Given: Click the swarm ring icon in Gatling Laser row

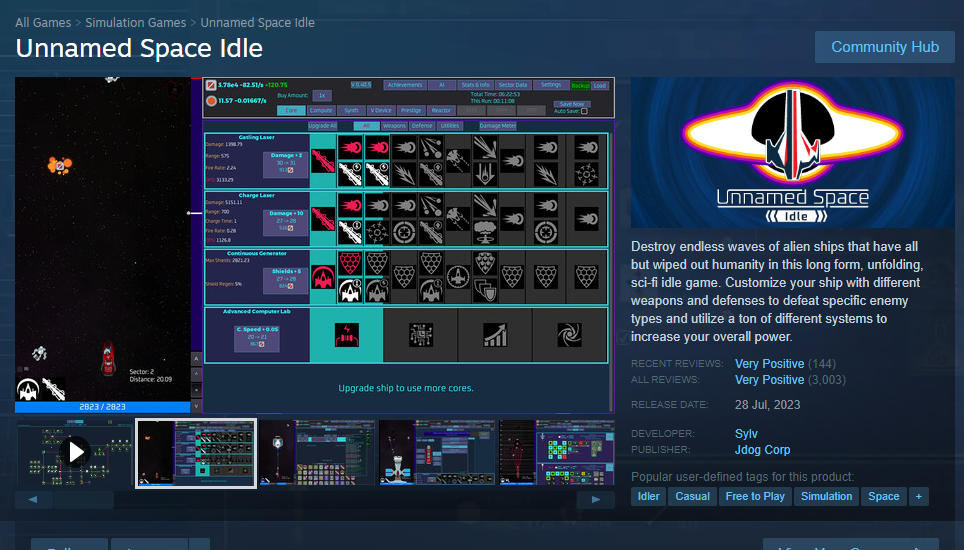Looking at the screenshot, I should tap(586, 175).
